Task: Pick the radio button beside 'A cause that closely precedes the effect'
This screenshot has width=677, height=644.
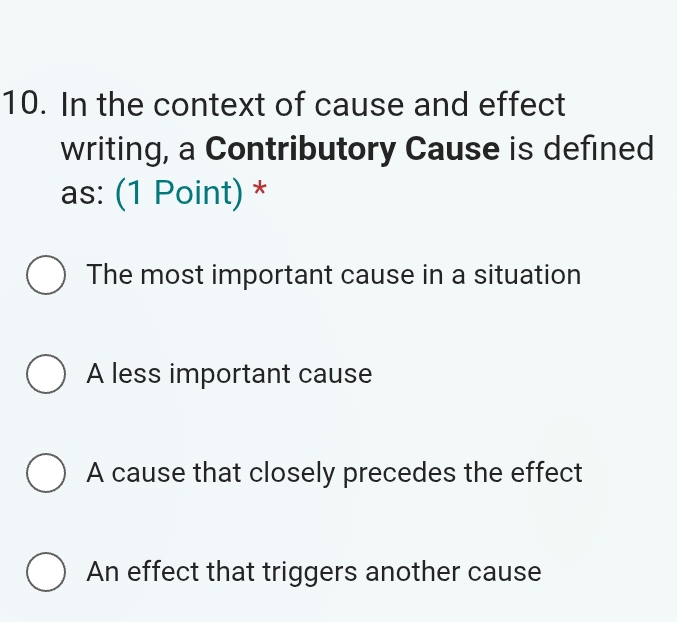Action: point(46,473)
